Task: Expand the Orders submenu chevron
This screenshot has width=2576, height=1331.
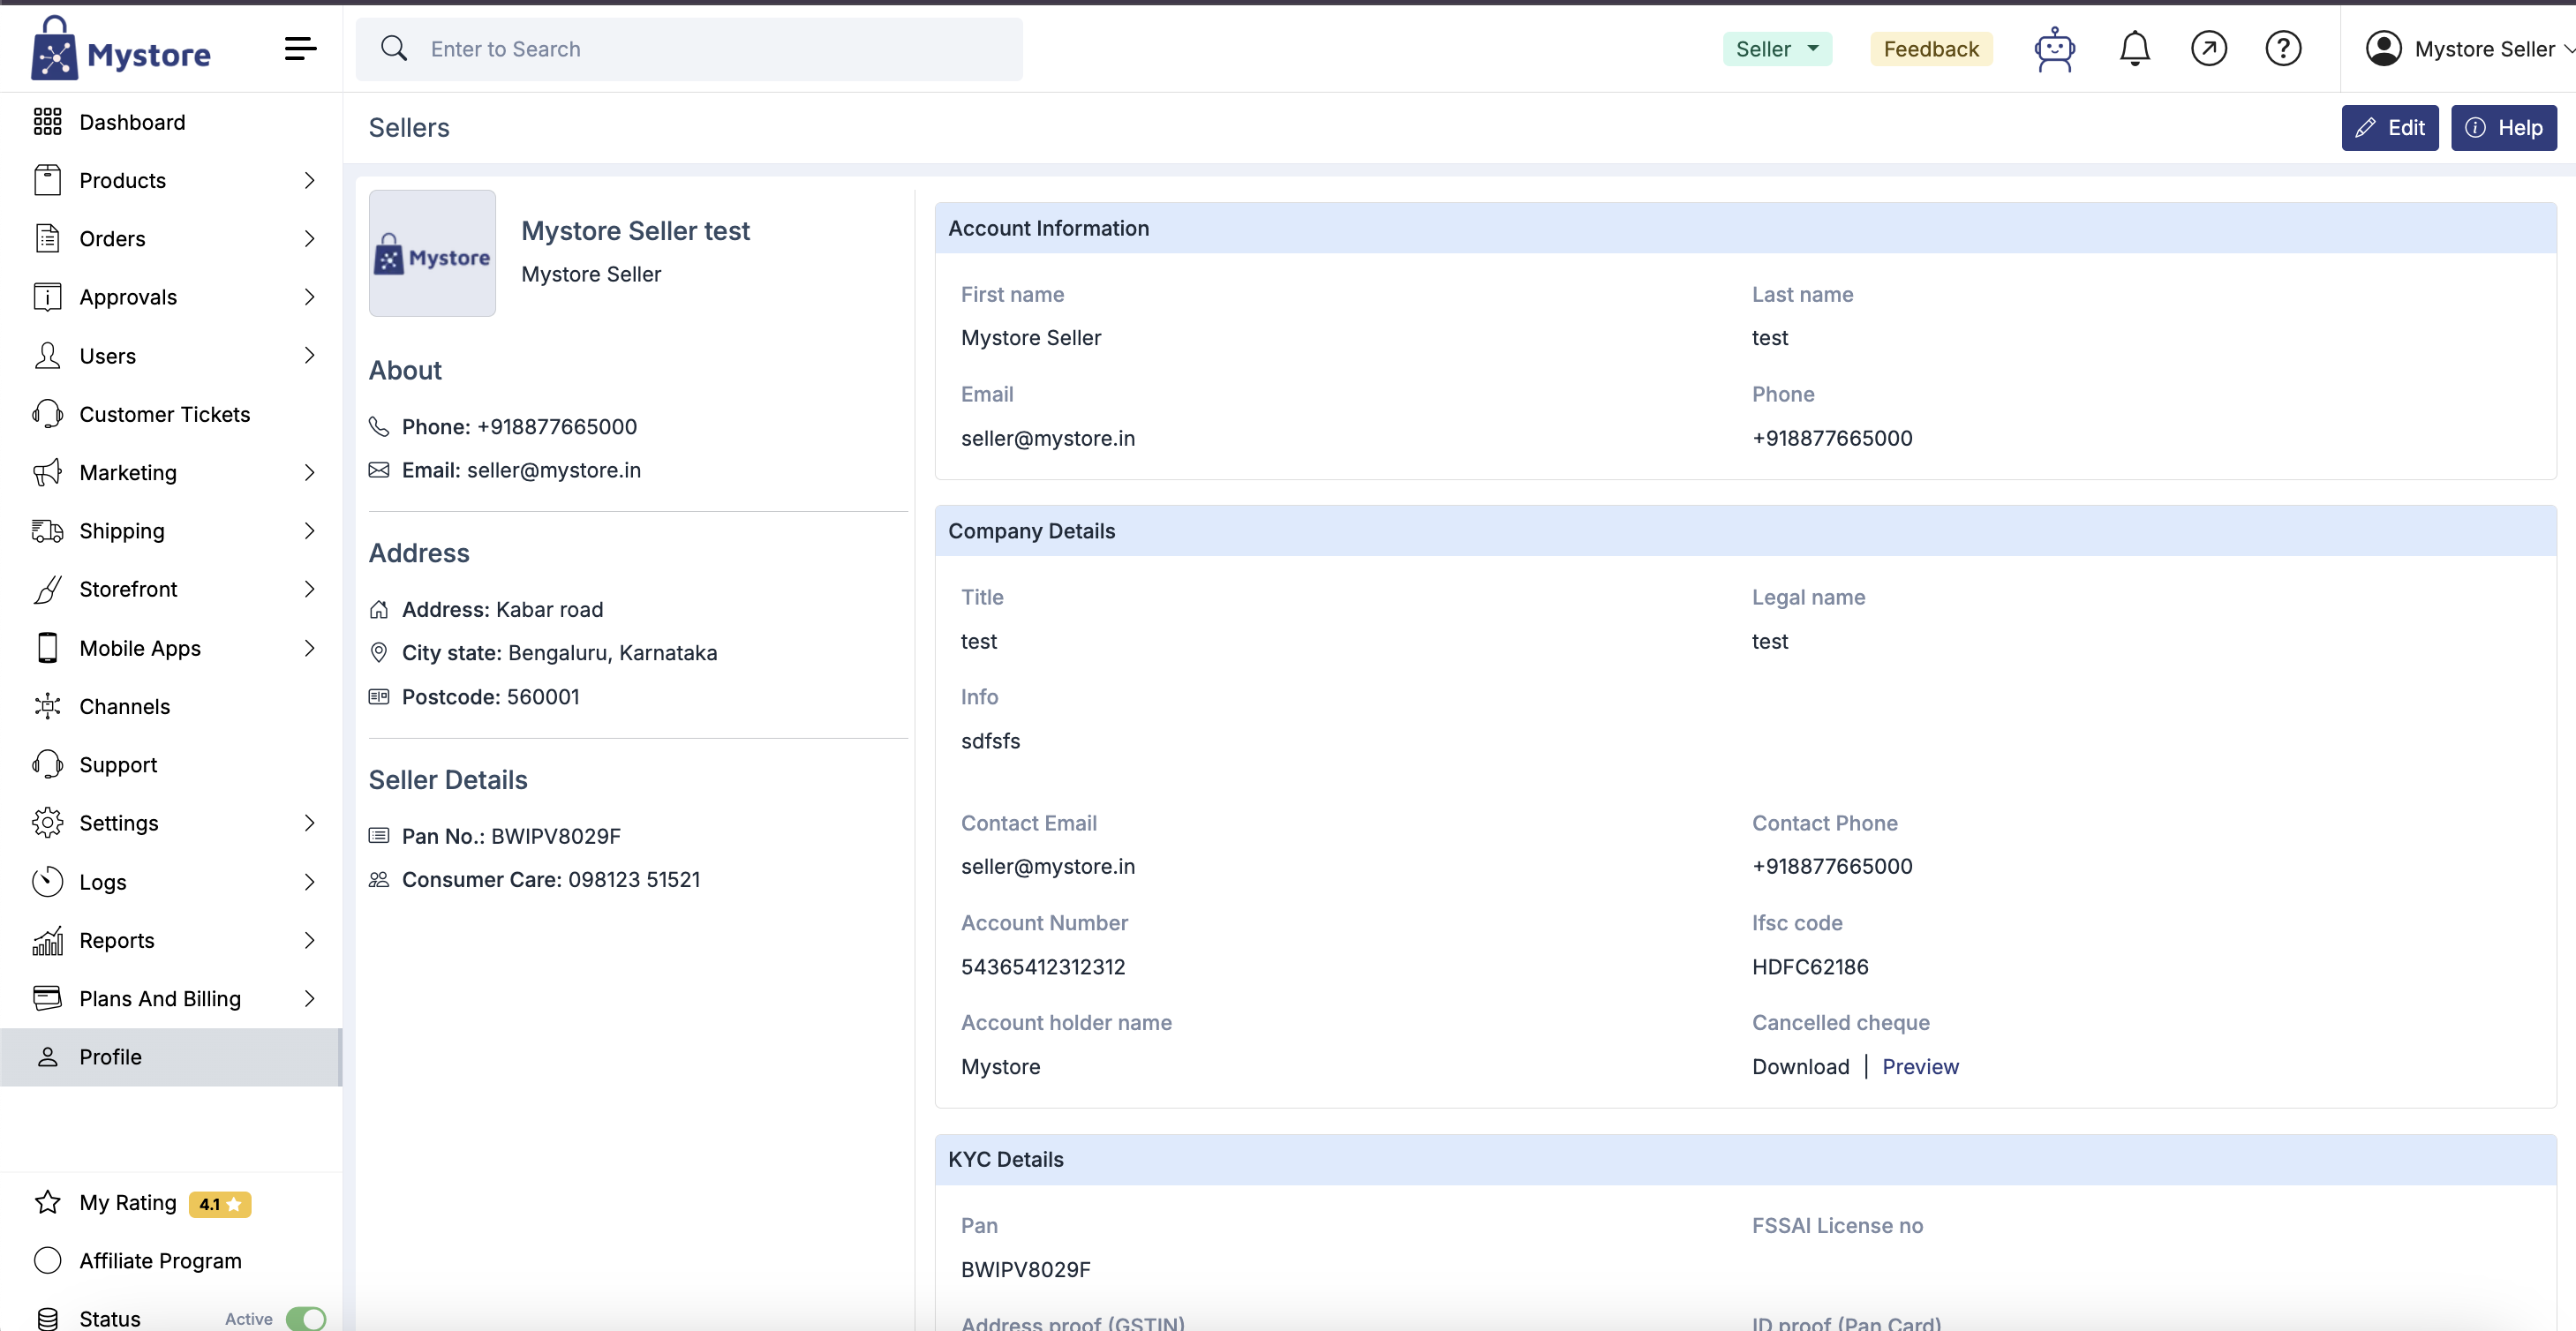Action: (x=309, y=238)
